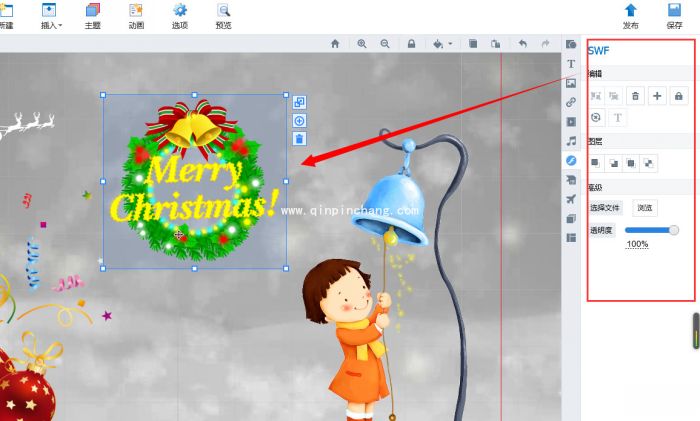
Task: Click the bring to front layer icon
Action: pos(595,163)
